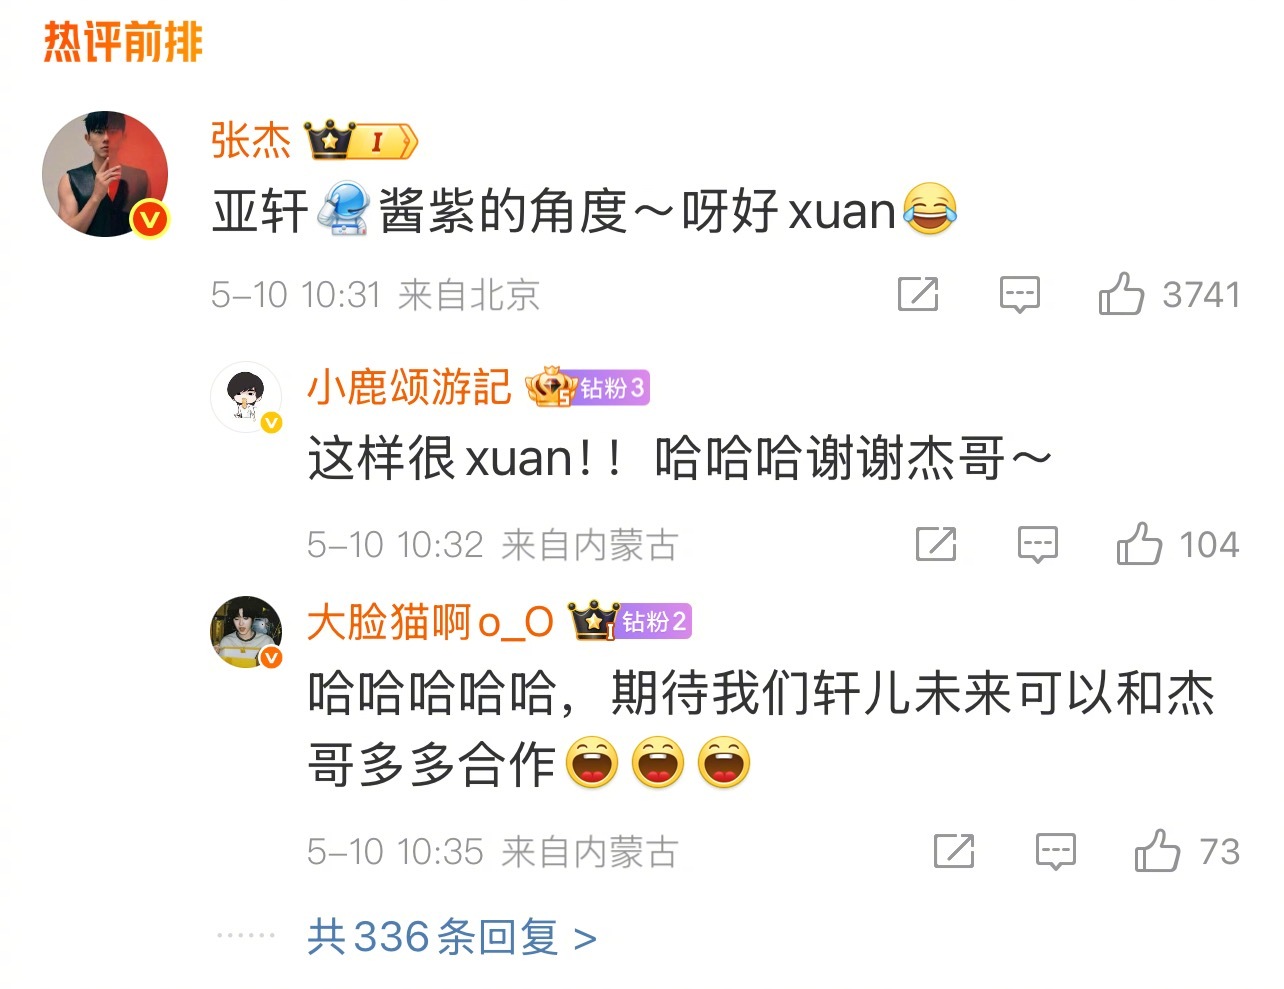
Task: Repost 小鹿颂游記's reply via share icon
Action: (x=936, y=543)
